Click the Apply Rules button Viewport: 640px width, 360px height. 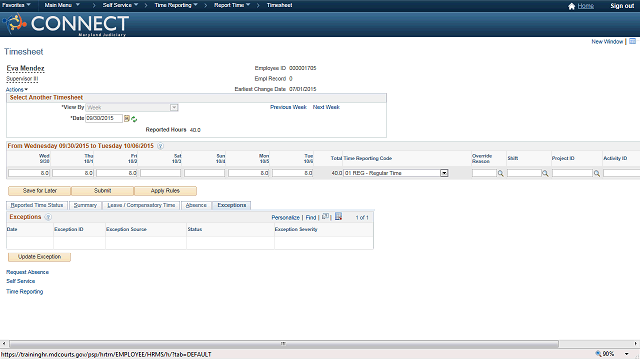165,191
